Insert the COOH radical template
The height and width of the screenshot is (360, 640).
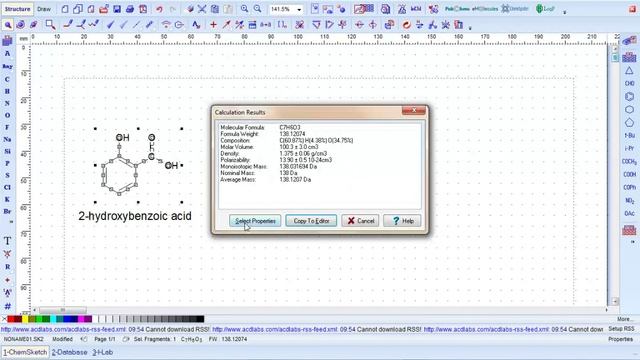pyautogui.click(x=629, y=174)
